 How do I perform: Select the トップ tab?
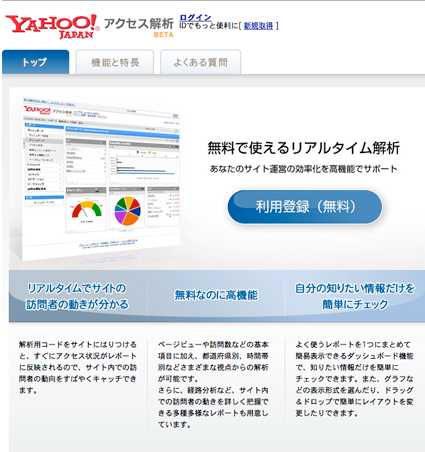(x=35, y=62)
